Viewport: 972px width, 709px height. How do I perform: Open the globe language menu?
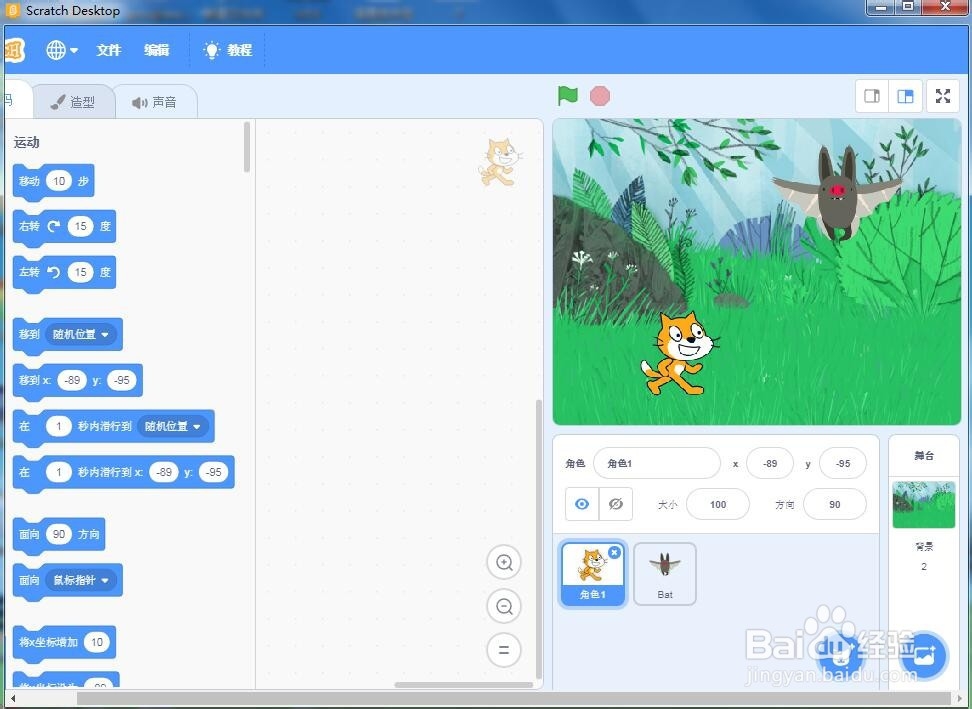pos(62,50)
